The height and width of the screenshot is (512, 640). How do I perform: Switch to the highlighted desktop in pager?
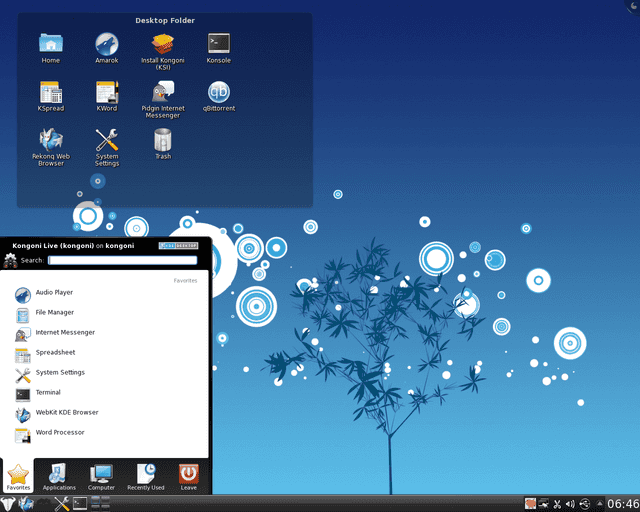[x=96, y=500]
